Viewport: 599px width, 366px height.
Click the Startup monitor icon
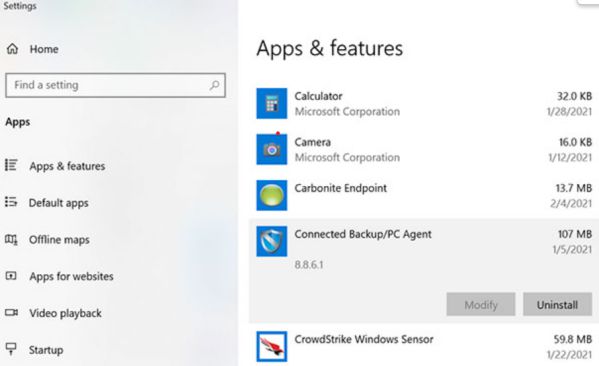11,349
